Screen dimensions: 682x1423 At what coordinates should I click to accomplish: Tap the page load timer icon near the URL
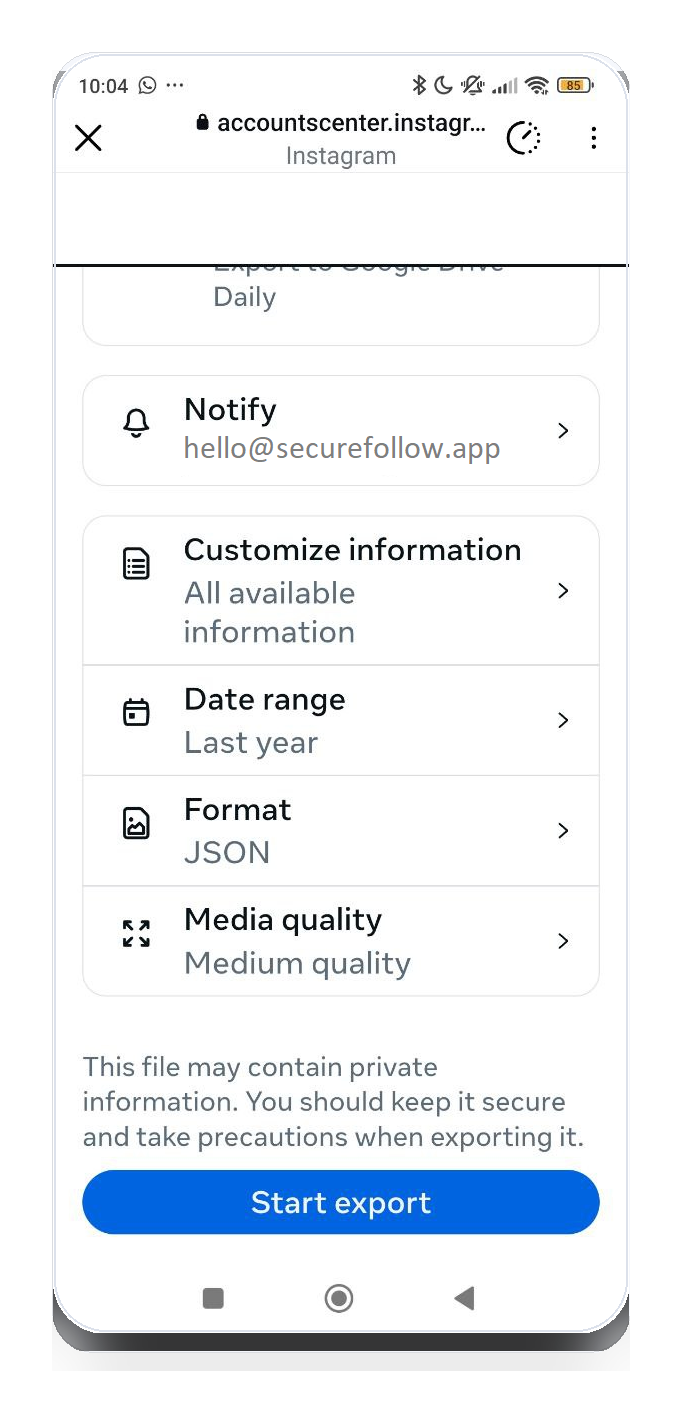click(x=523, y=137)
